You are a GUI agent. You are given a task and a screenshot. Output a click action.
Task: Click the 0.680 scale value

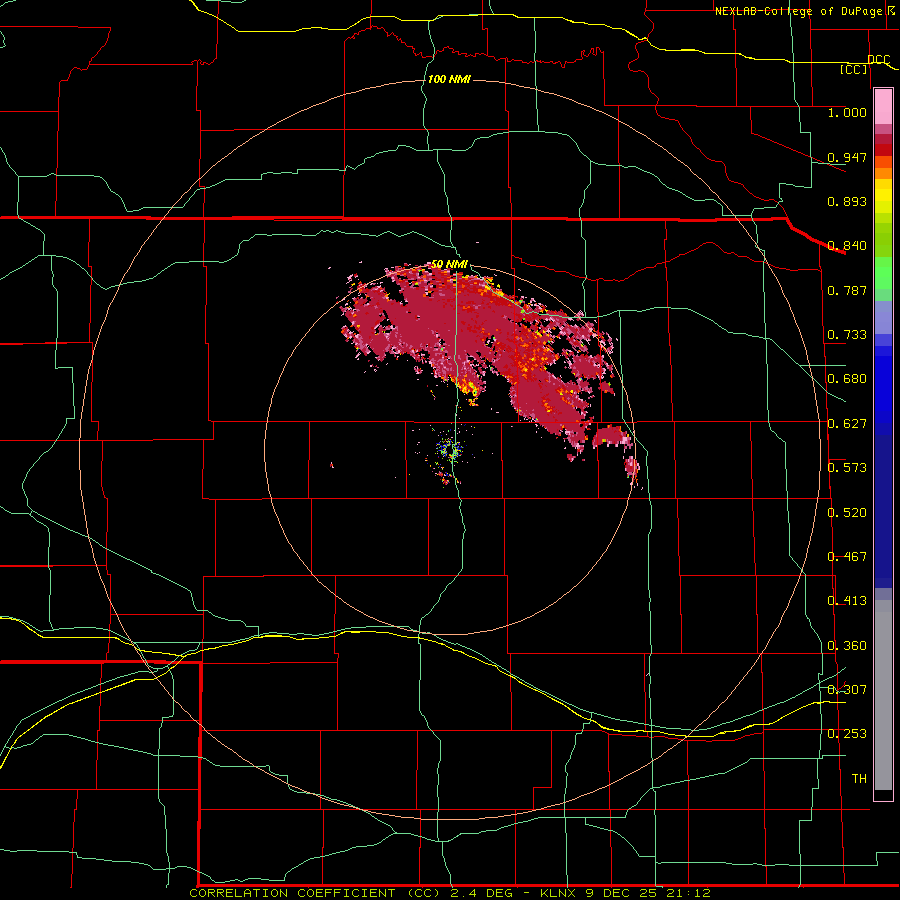[847, 379]
